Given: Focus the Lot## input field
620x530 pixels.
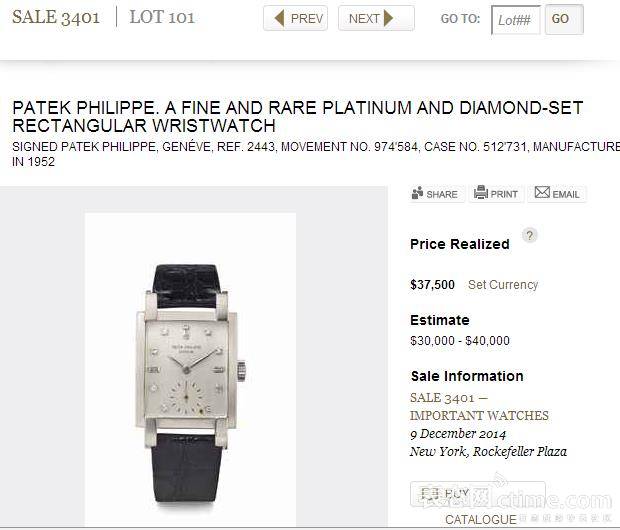Looking at the screenshot, I should pos(515,19).
